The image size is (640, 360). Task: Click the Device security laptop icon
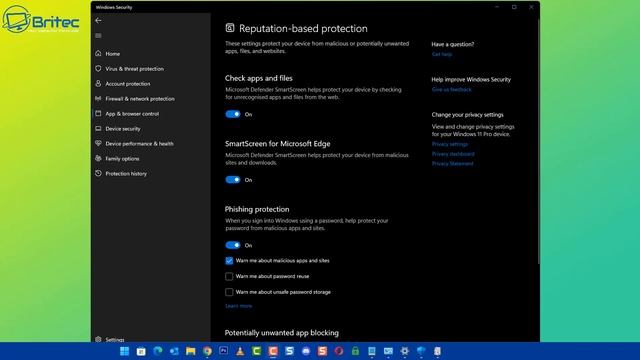(x=98, y=128)
